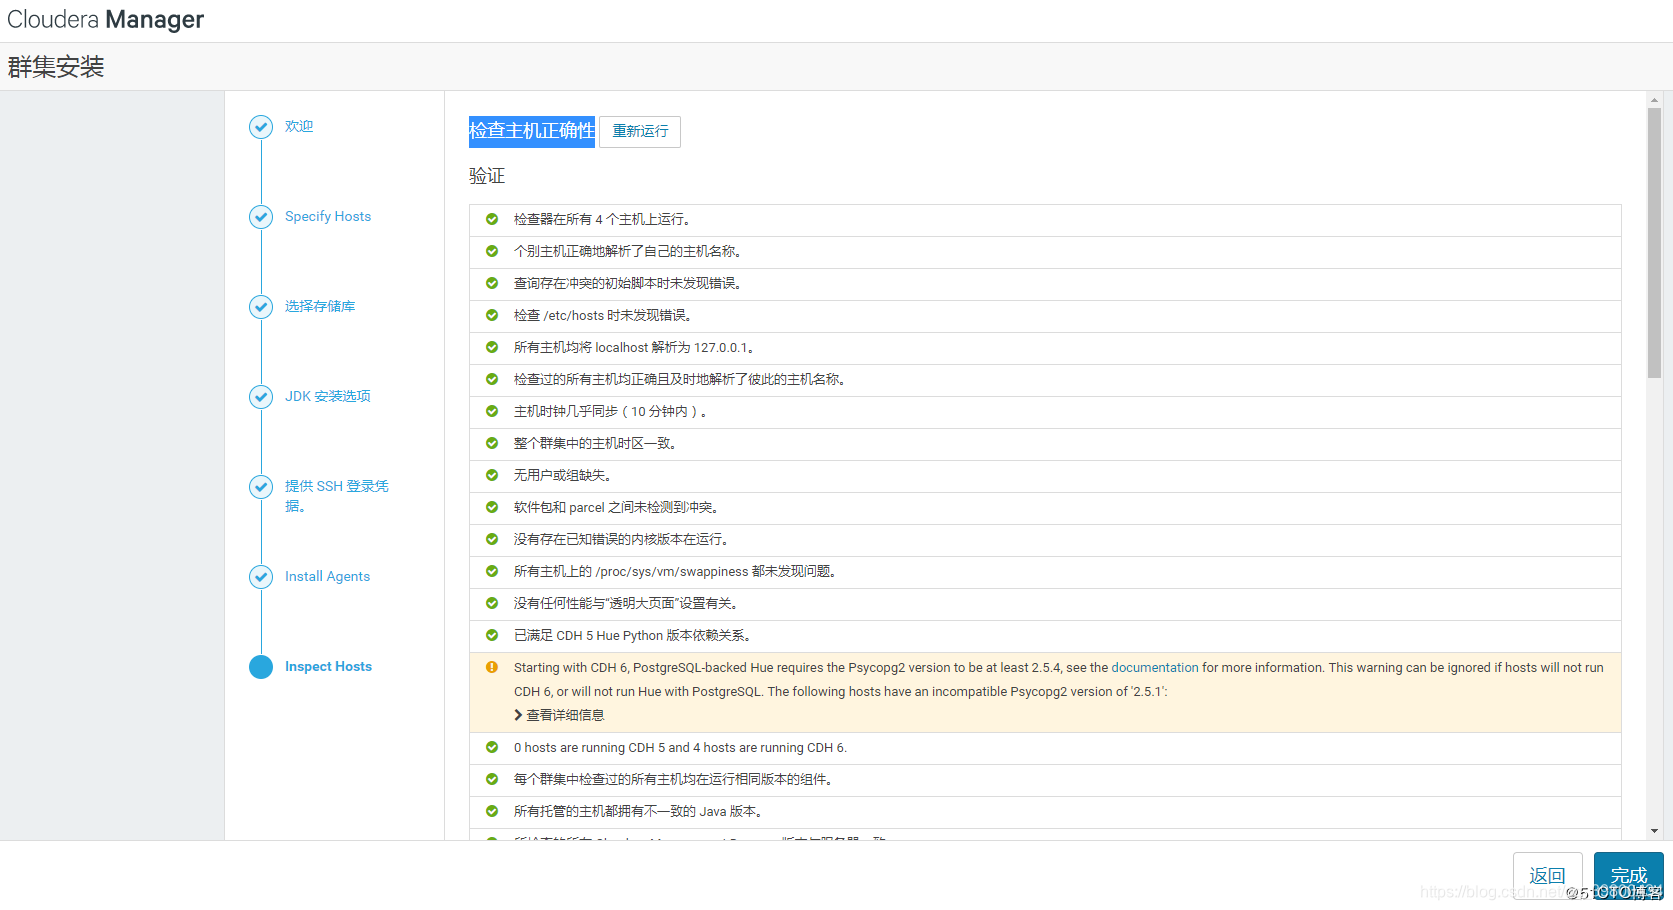Go to the JDK 安装选项 wizard step
Image resolution: width=1673 pixels, height=910 pixels.
(328, 397)
